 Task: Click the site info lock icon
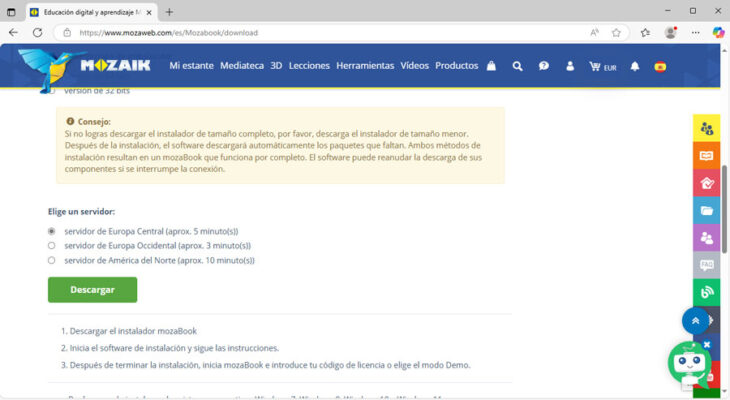coord(67,33)
